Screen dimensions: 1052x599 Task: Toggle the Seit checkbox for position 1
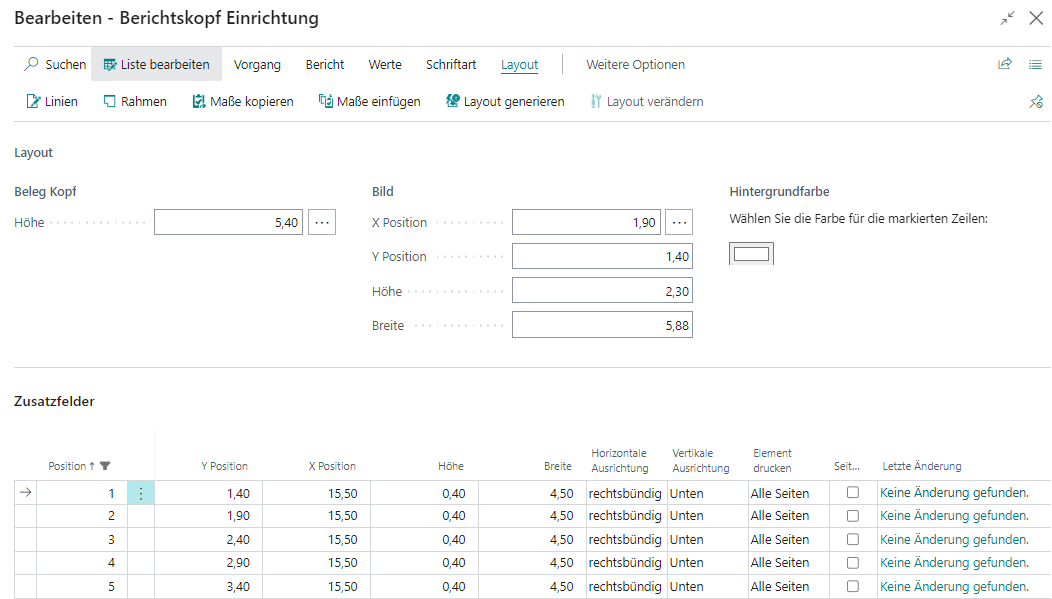click(x=853, y=492)
